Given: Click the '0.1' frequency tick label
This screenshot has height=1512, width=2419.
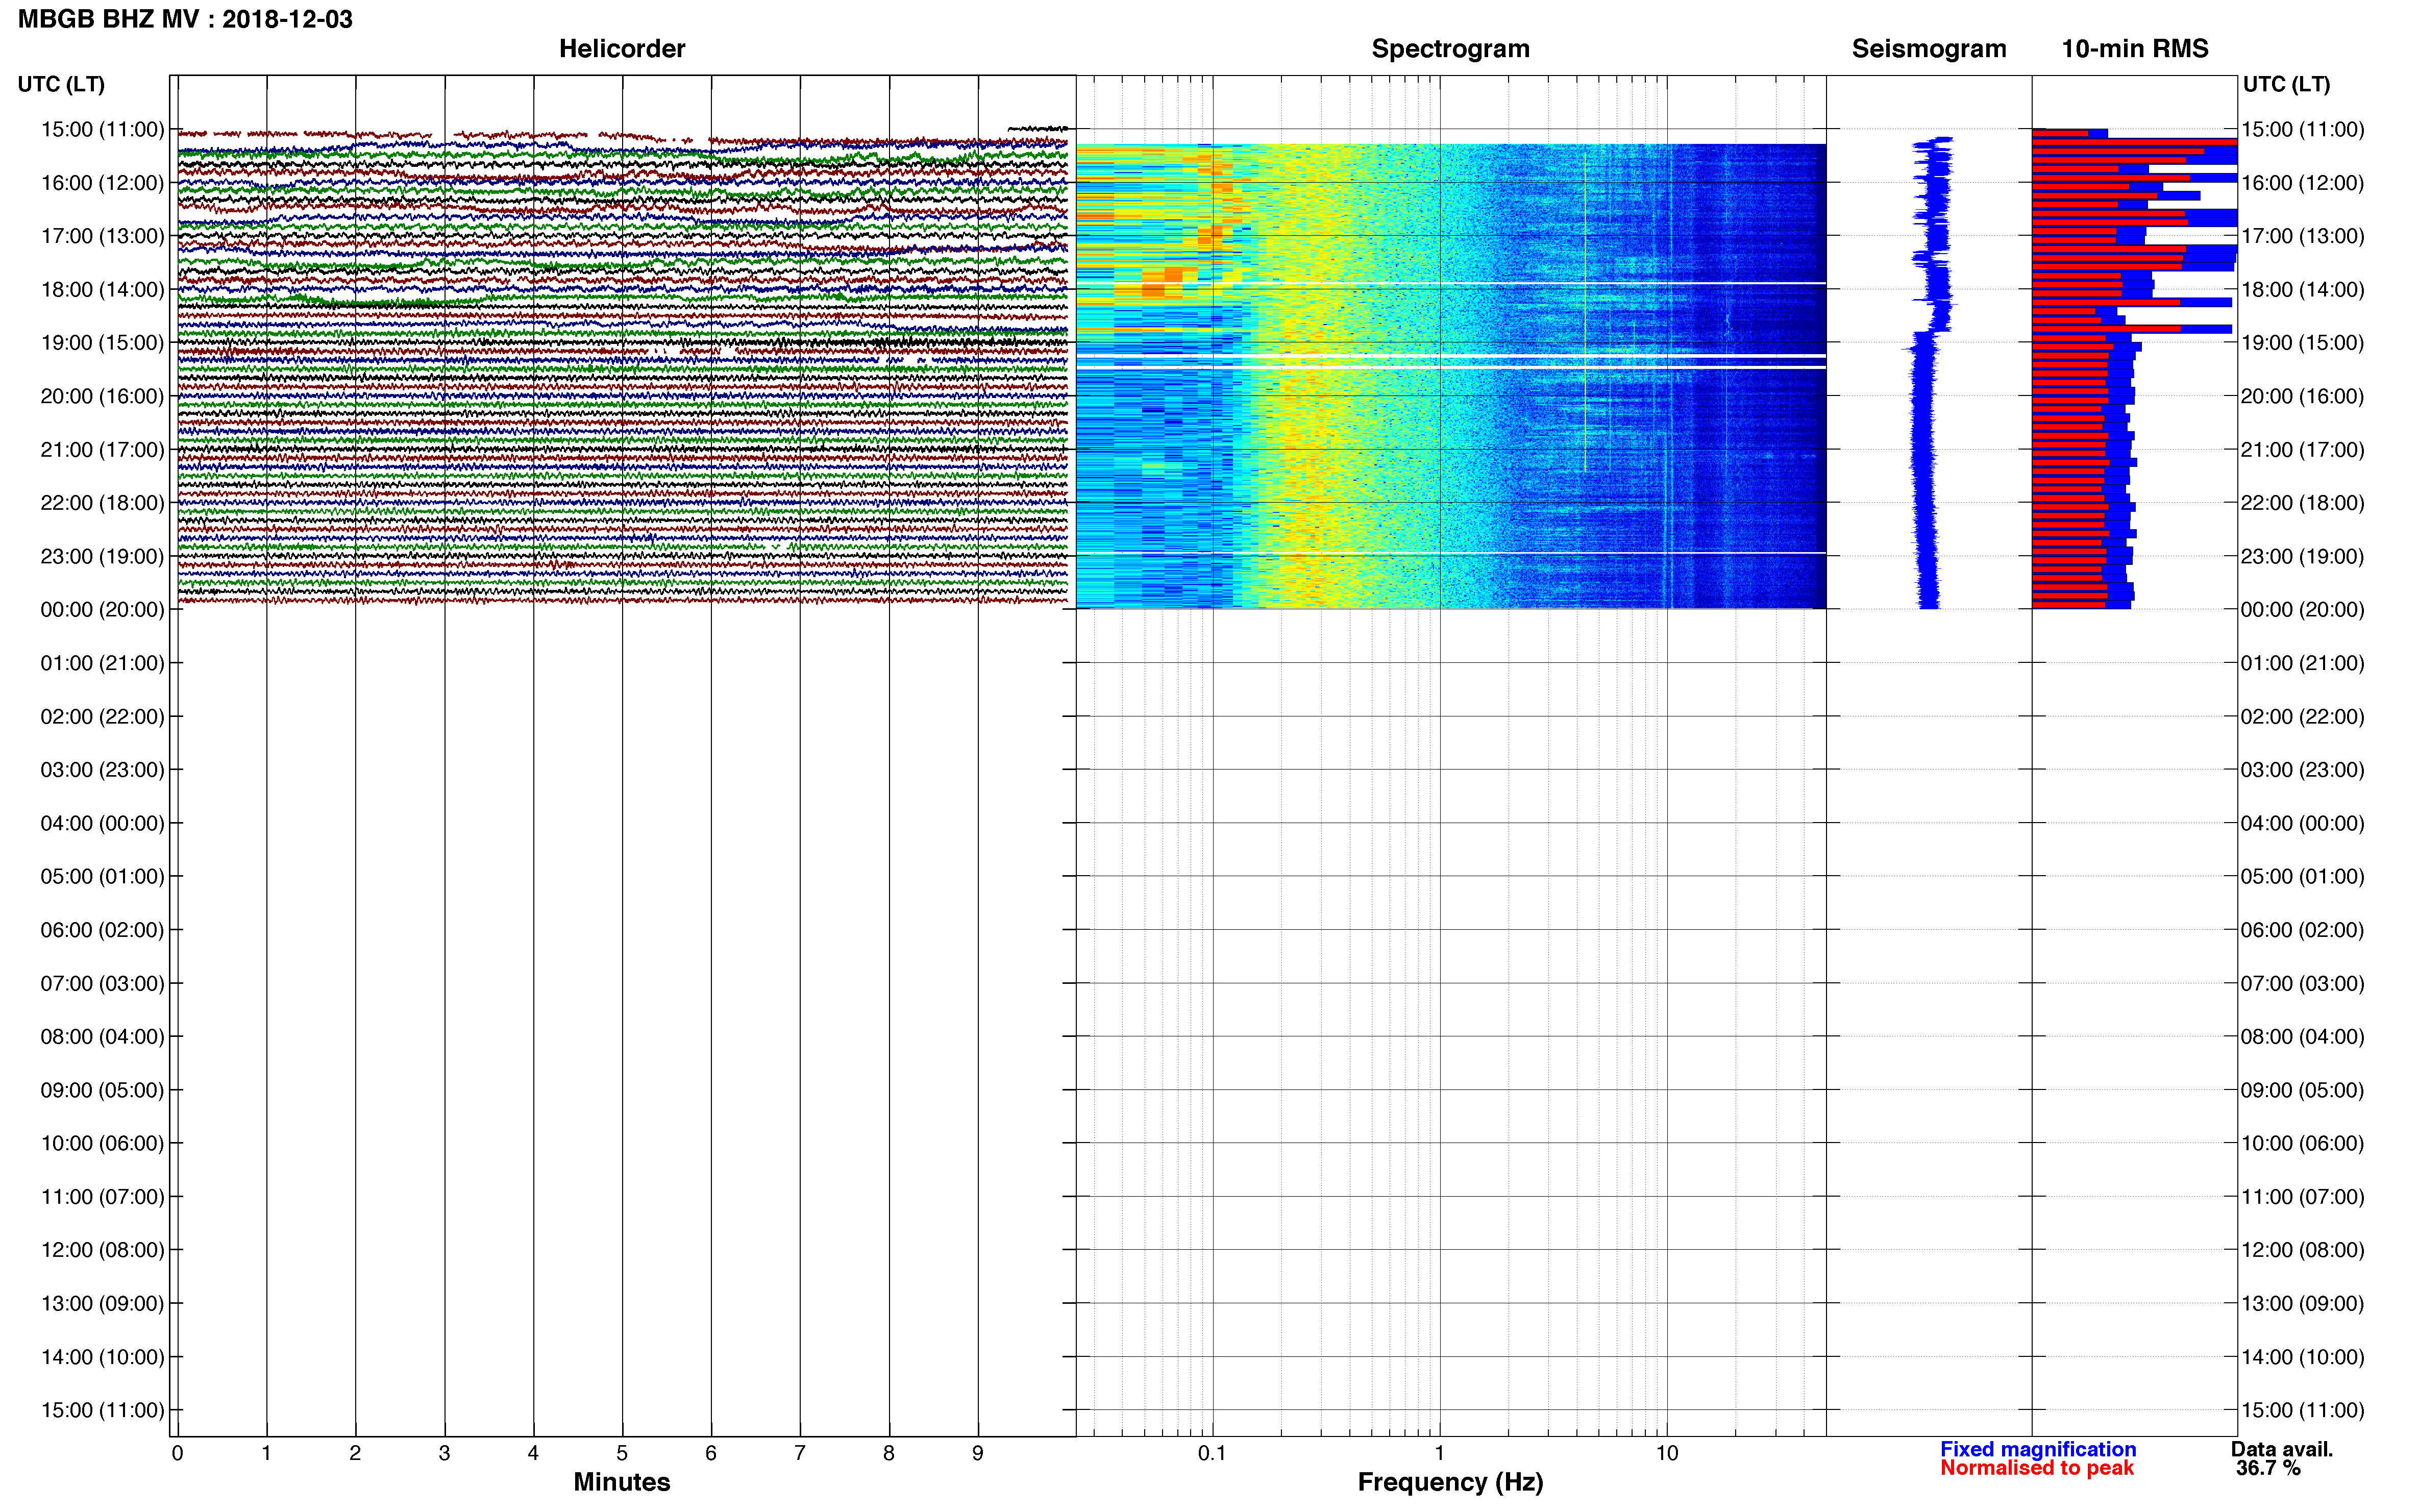Looking at the screenshot, I should [x=1212, y=1453].
